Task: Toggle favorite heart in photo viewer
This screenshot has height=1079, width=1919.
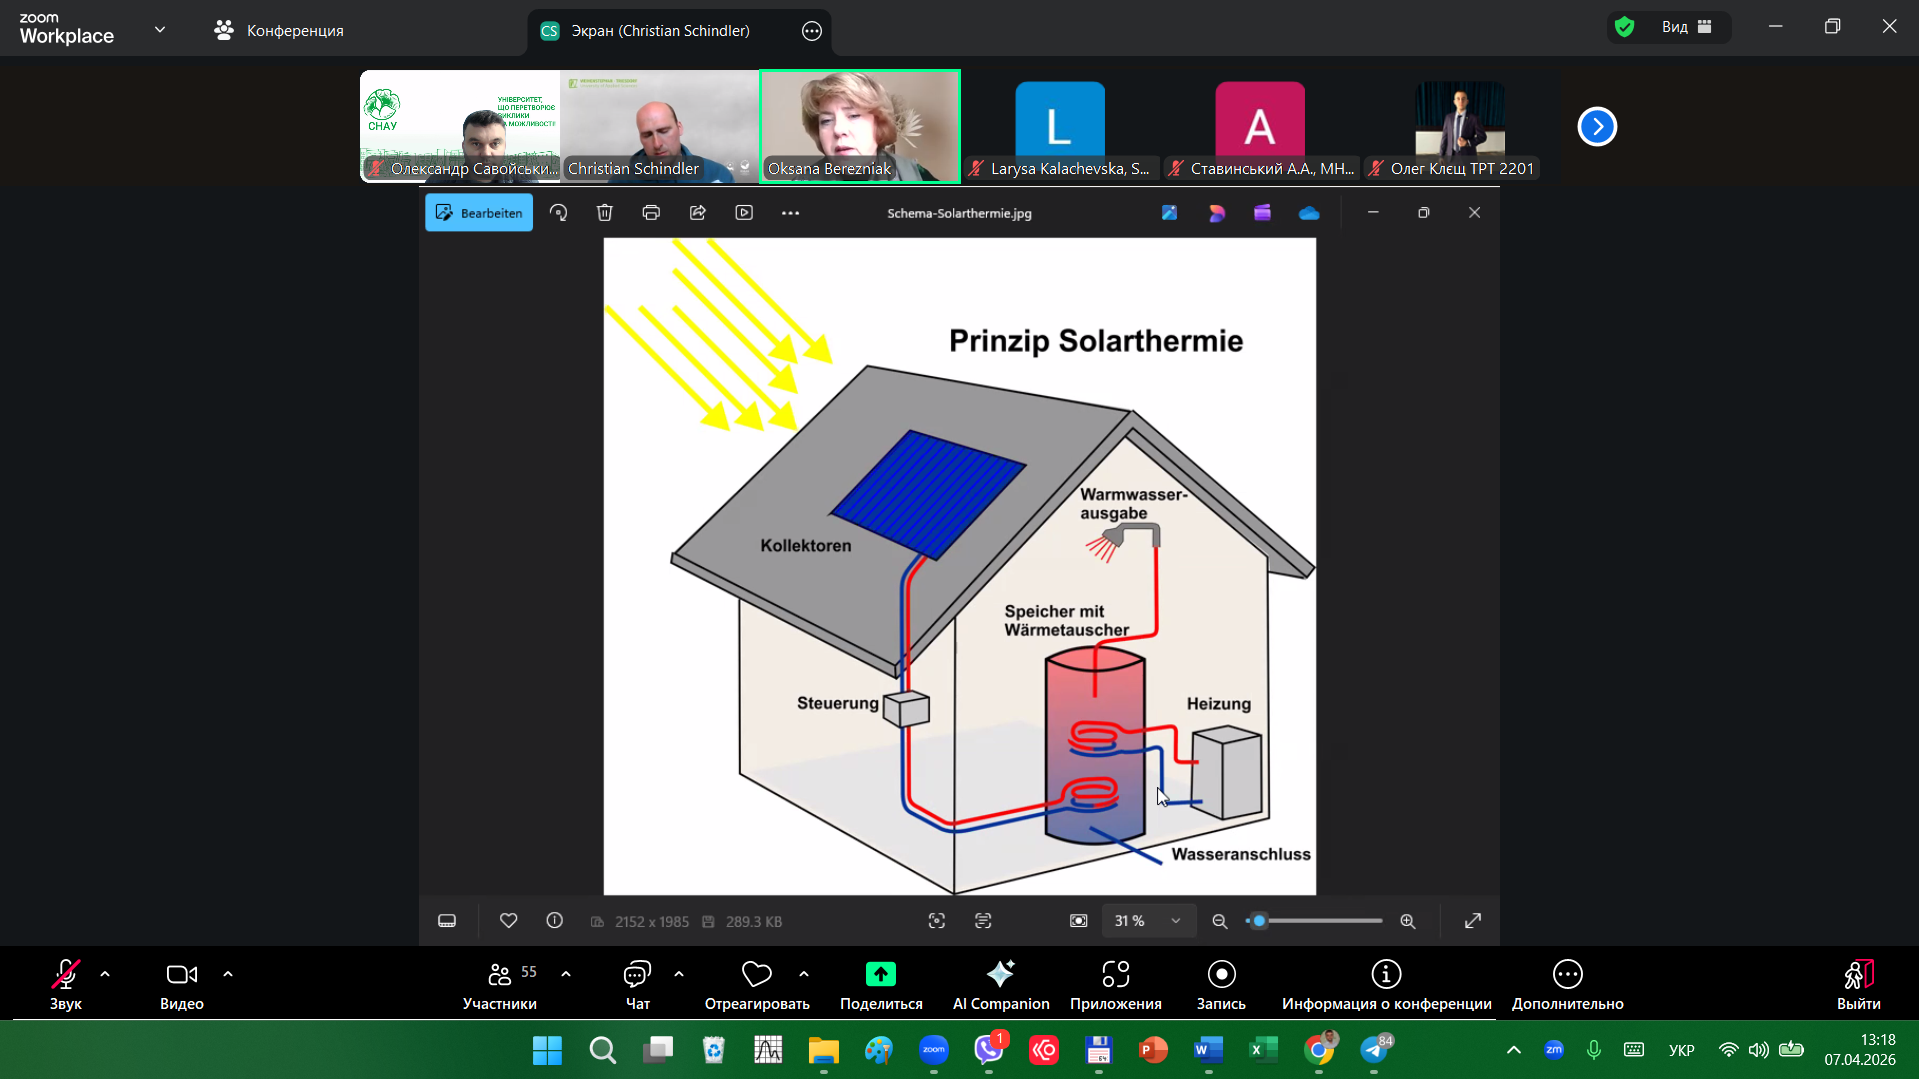Action: (508, 921)
